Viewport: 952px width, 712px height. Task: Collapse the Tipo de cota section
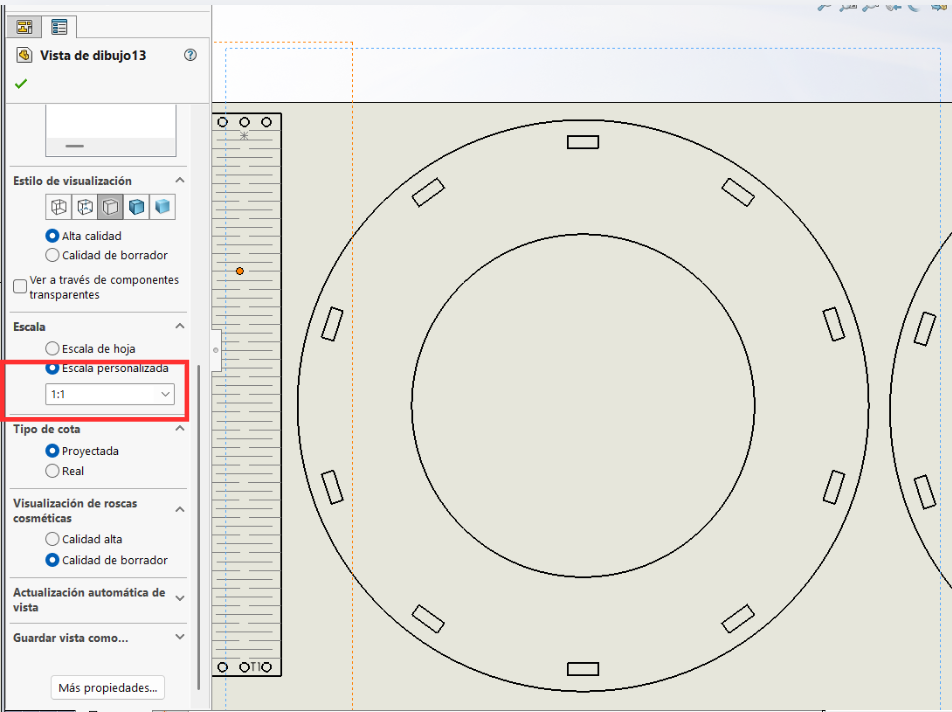point(180,429)
